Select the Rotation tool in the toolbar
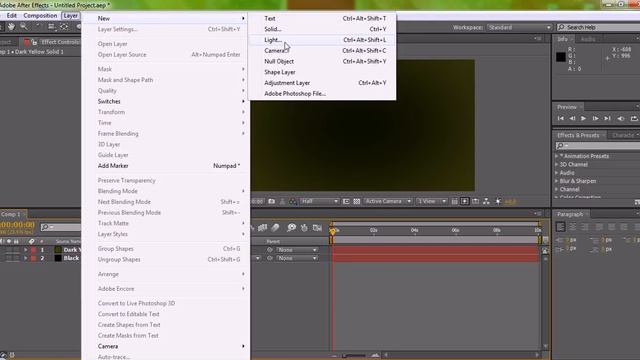This screenshot has width=640, height=360. point(38,27)
